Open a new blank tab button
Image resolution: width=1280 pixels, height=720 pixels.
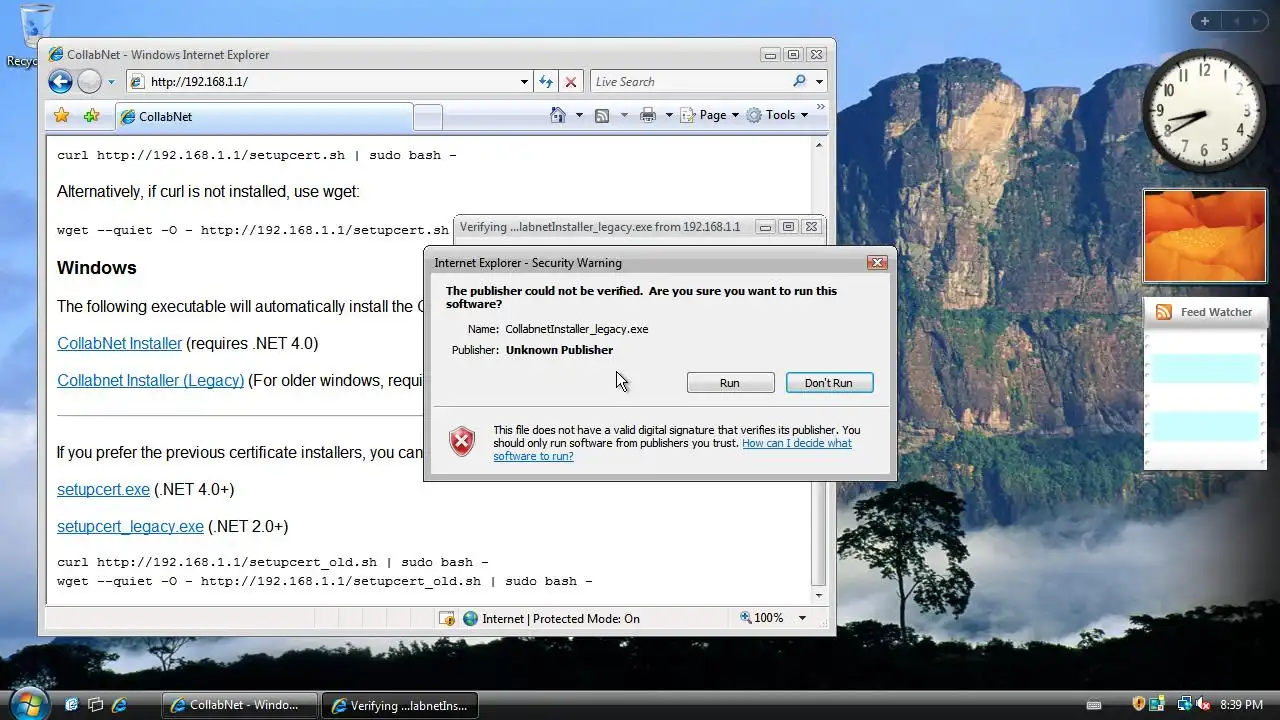[x=428, y=117]
